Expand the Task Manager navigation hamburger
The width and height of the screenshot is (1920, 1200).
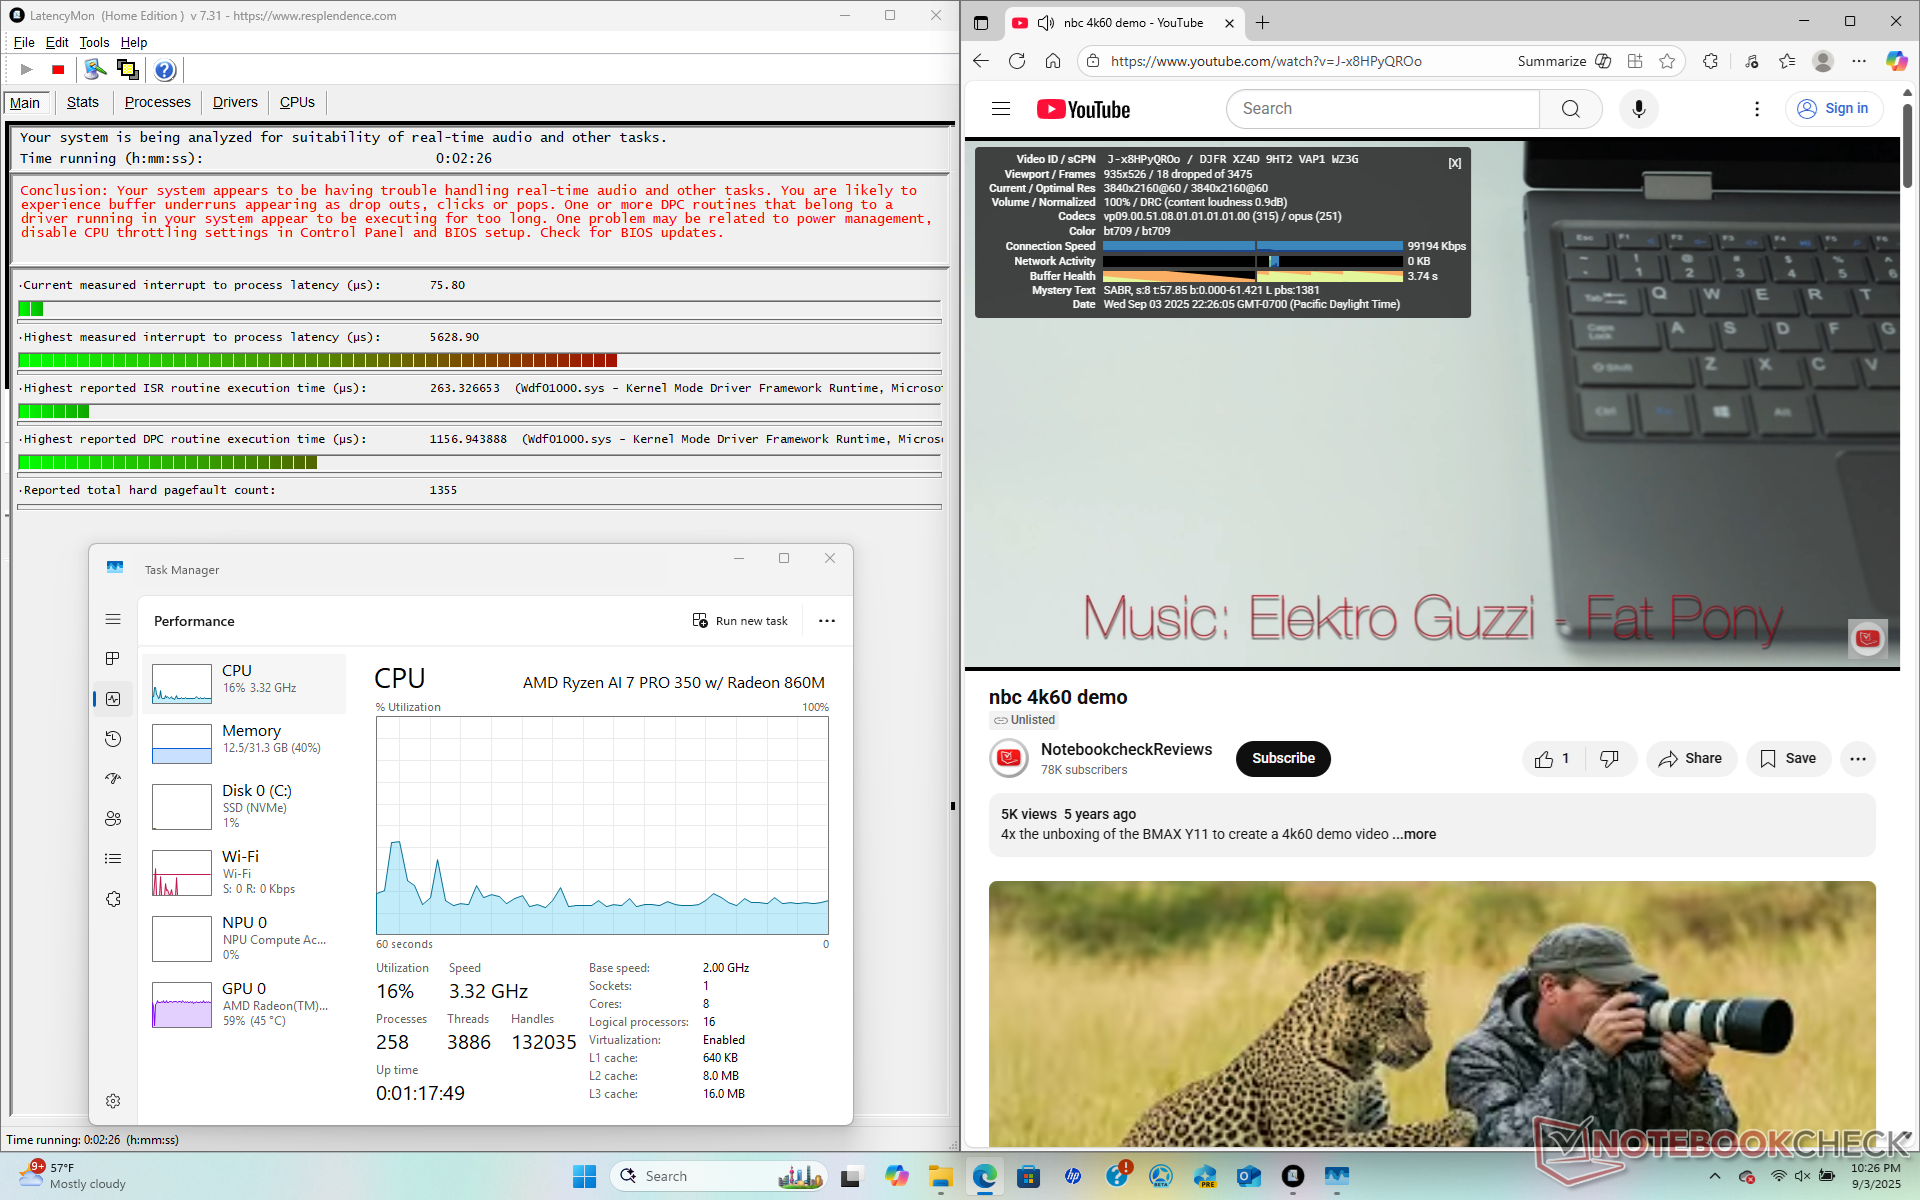click(x=113, y=620)
